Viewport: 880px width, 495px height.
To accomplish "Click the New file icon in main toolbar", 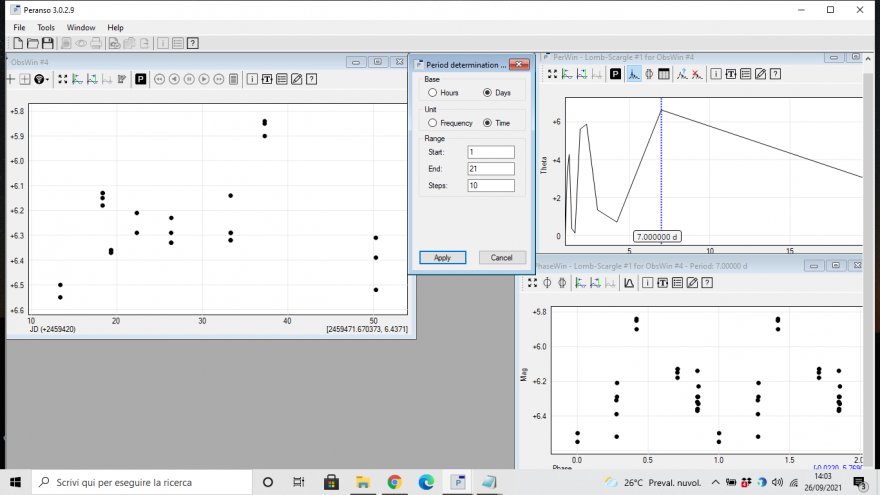I will click(x=18, y=43).
